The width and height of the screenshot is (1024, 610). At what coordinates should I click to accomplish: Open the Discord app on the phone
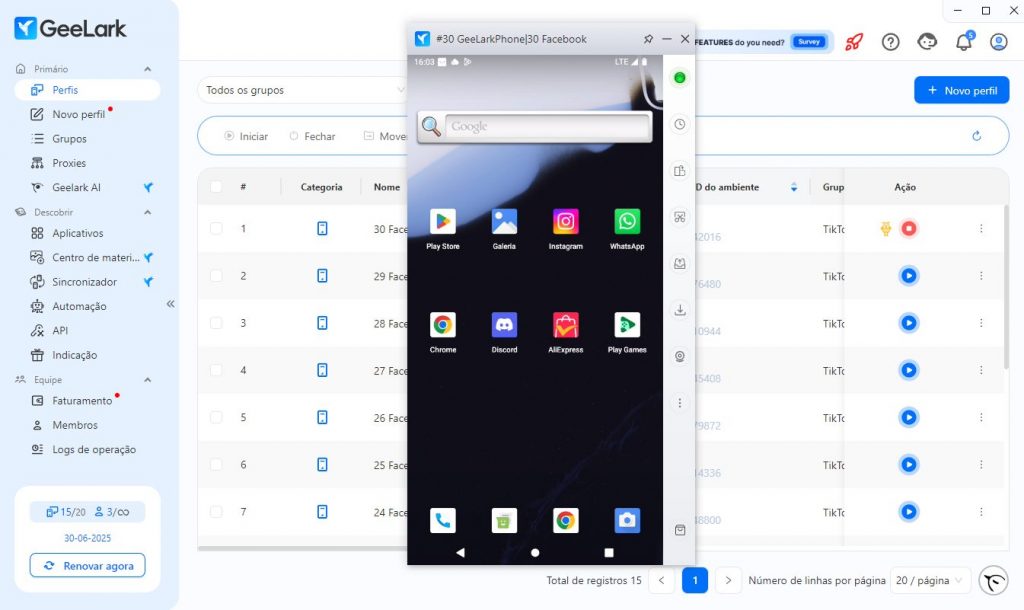pyautogui.click(x=504, y=325)
